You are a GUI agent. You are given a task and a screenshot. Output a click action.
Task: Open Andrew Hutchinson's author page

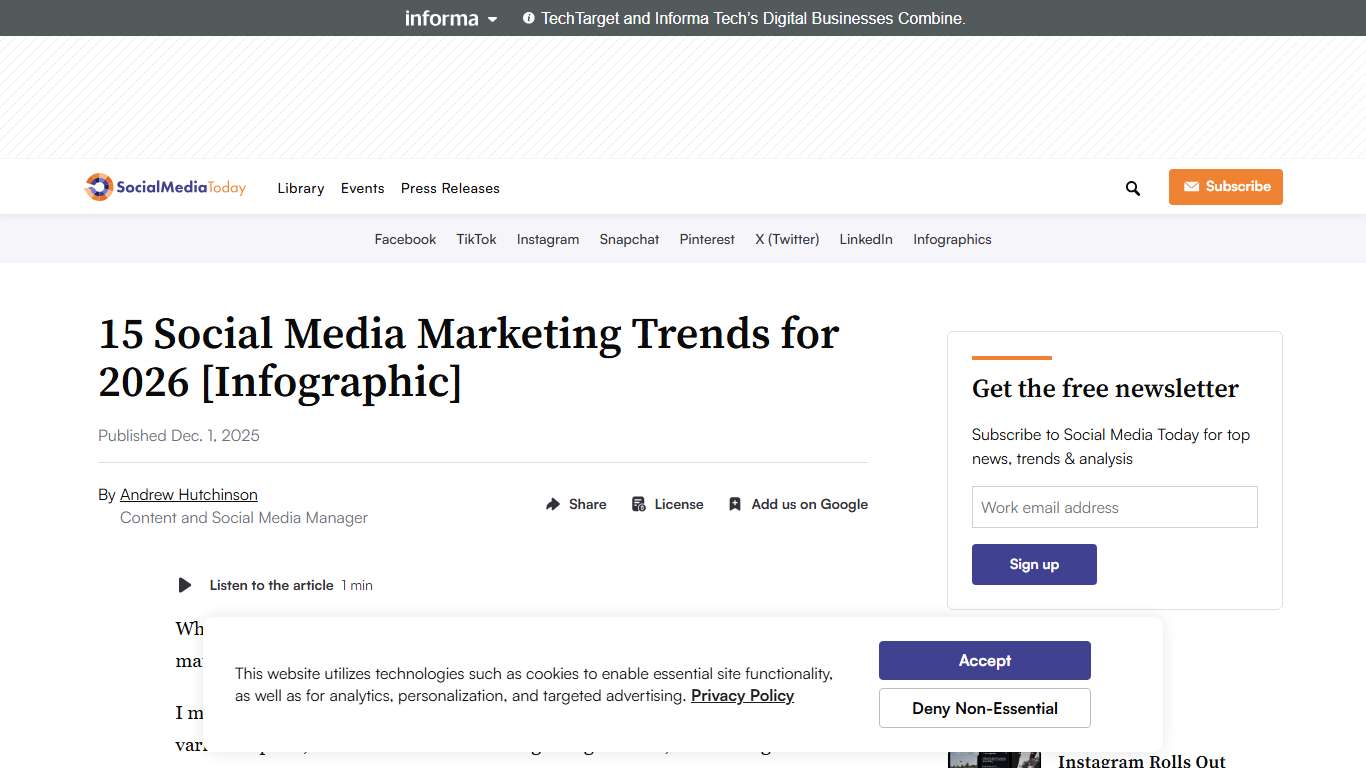(188, 494)
